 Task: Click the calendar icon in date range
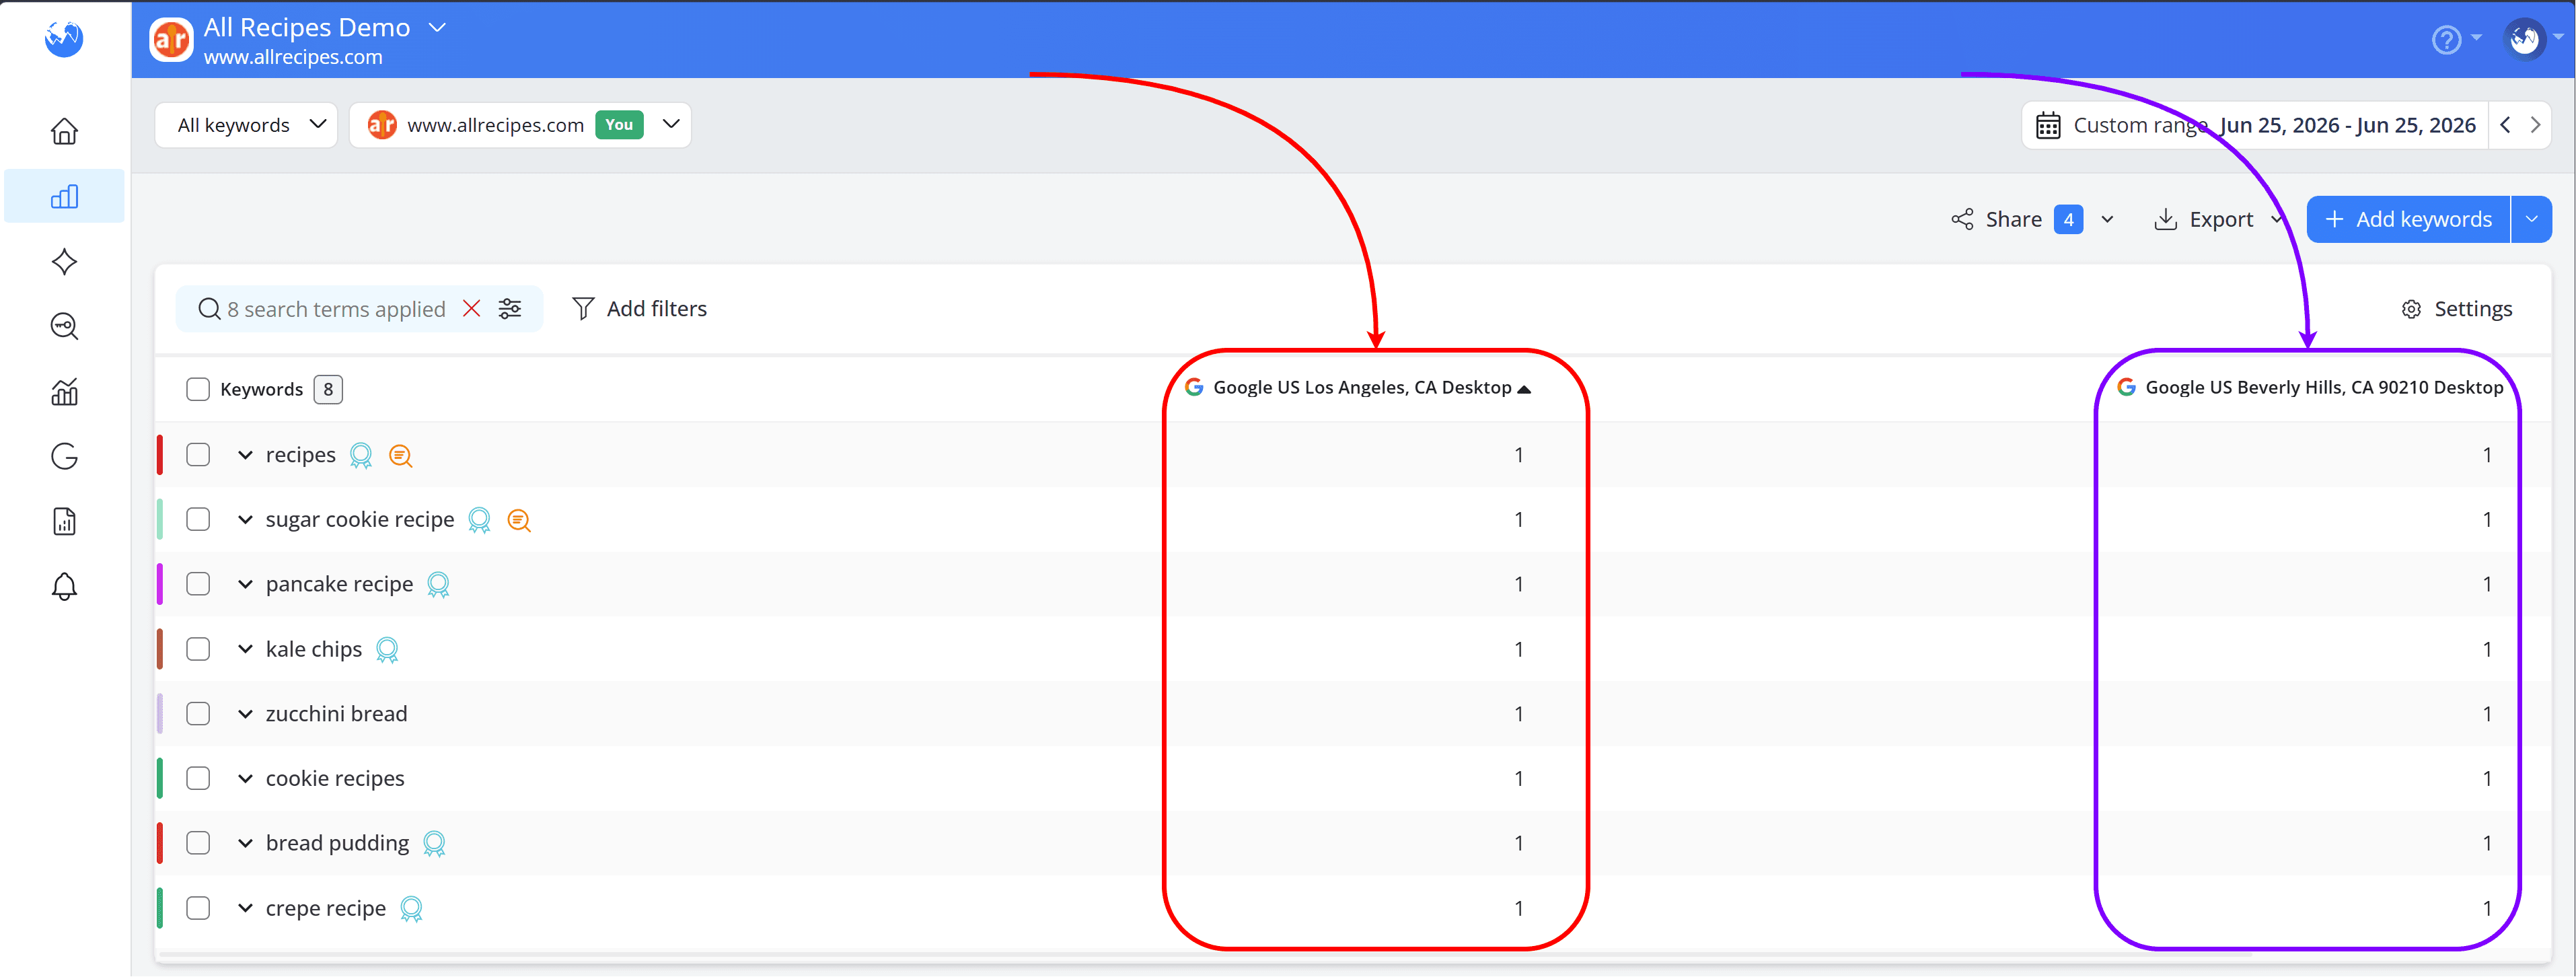coord(2048,125)
